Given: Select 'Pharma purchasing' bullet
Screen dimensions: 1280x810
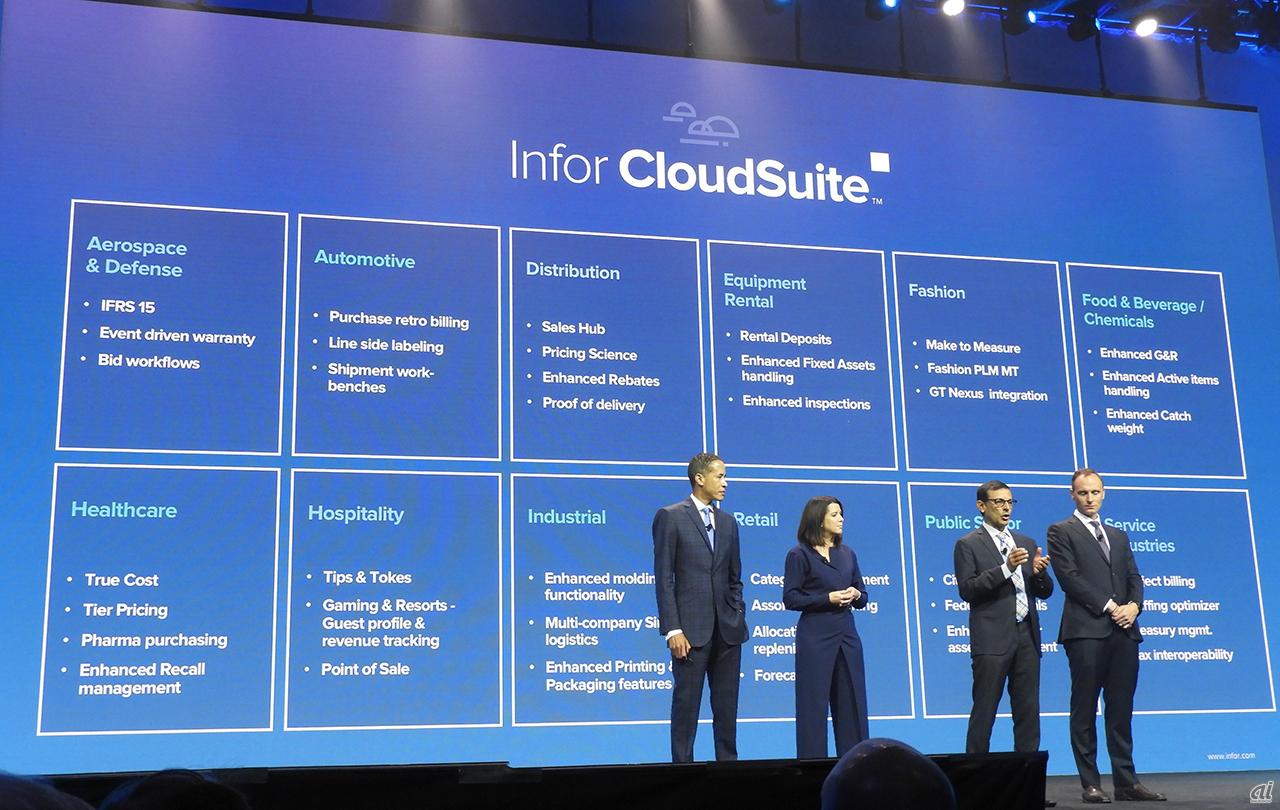Looking at the screenshot, I should (x=154, y=640).
